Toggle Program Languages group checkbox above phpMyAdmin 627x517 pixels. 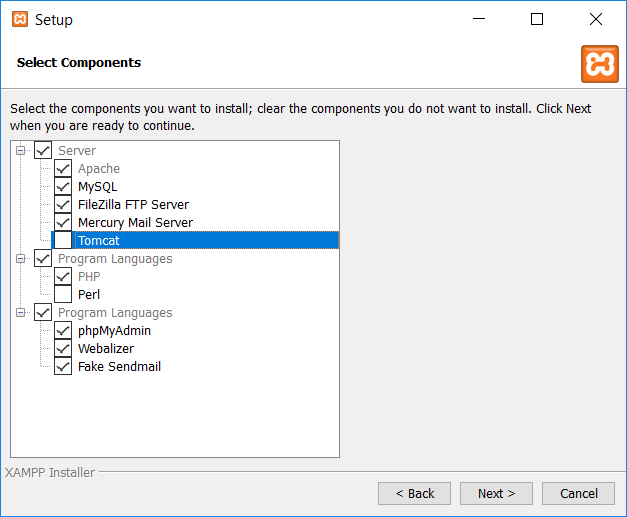click(x=43, y=312)
